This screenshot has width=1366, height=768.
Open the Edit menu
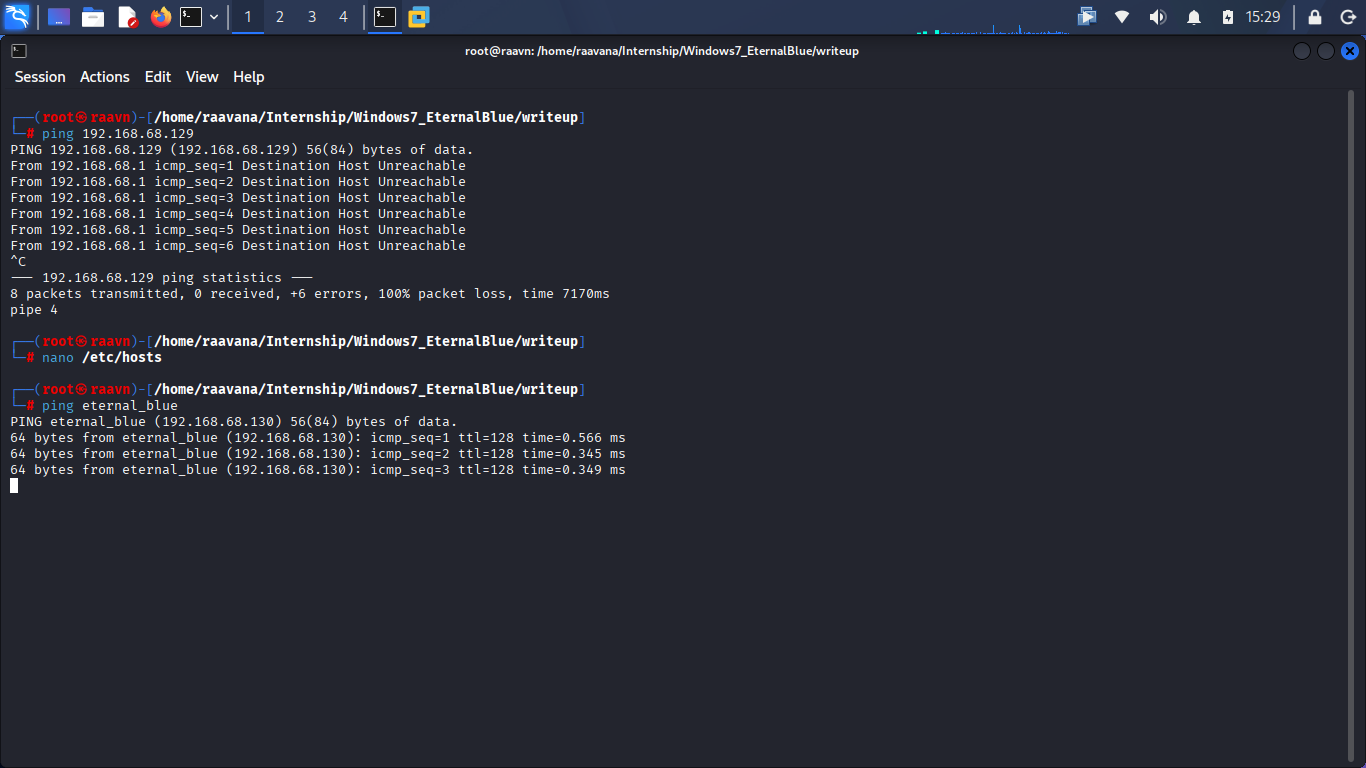[158, 77]
